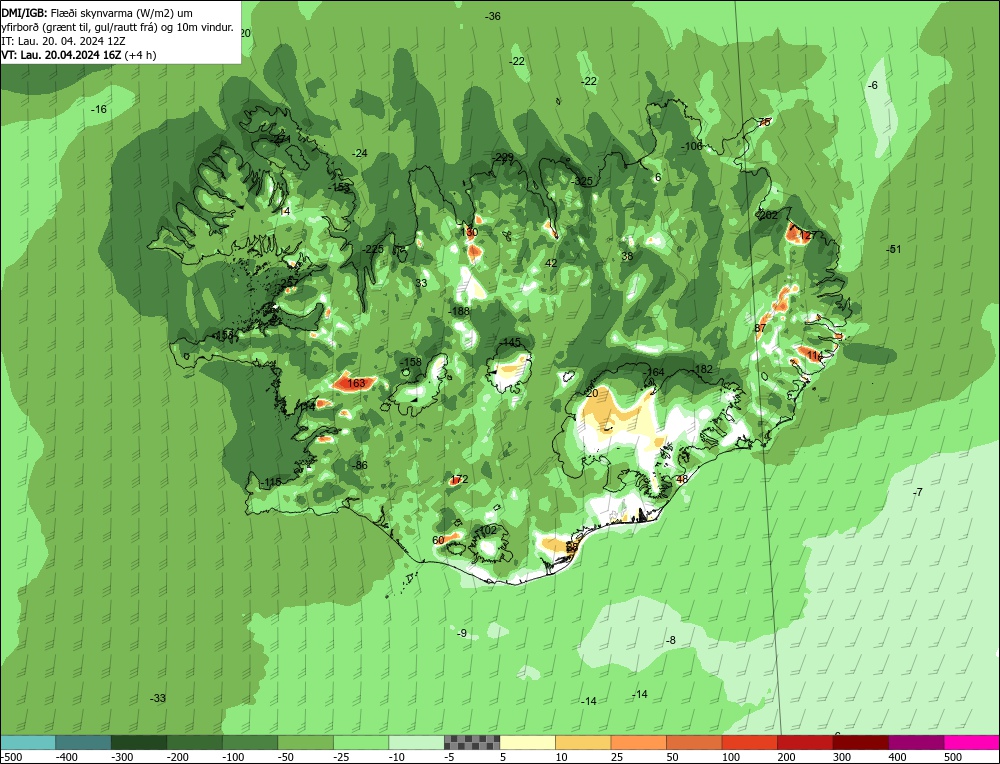This screenshot has height=764, width=1000.
Task: Click the '163' value on the red patch
Action: point(357,383)
